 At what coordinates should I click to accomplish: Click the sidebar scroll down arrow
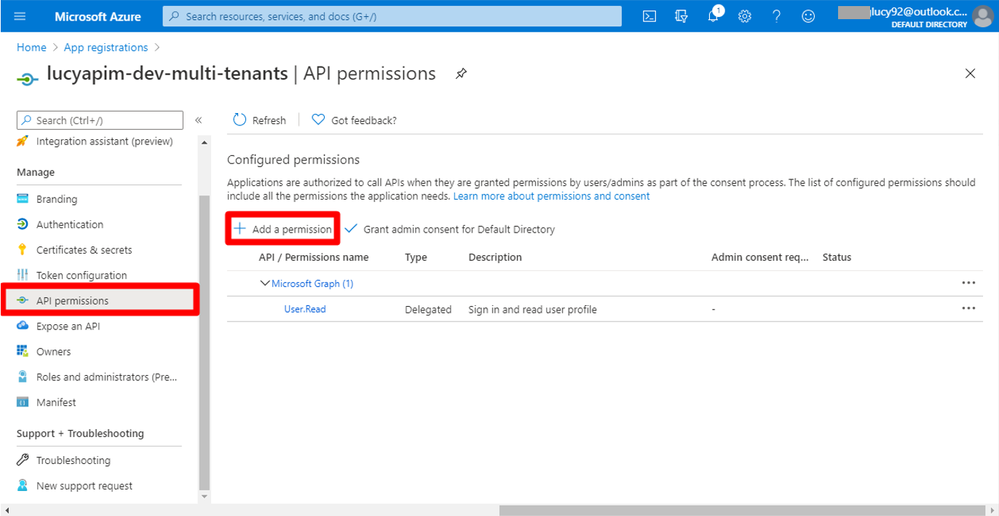204,496
